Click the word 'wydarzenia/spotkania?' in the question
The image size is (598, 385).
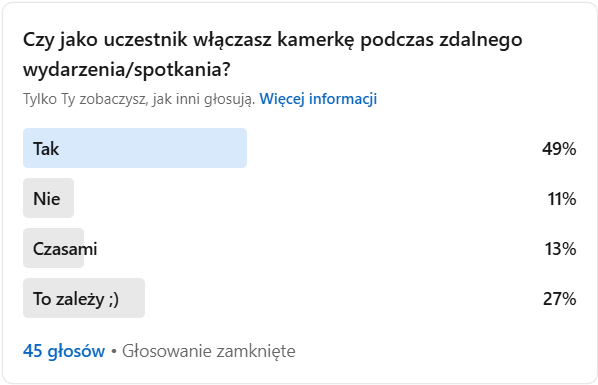(127, 69)
